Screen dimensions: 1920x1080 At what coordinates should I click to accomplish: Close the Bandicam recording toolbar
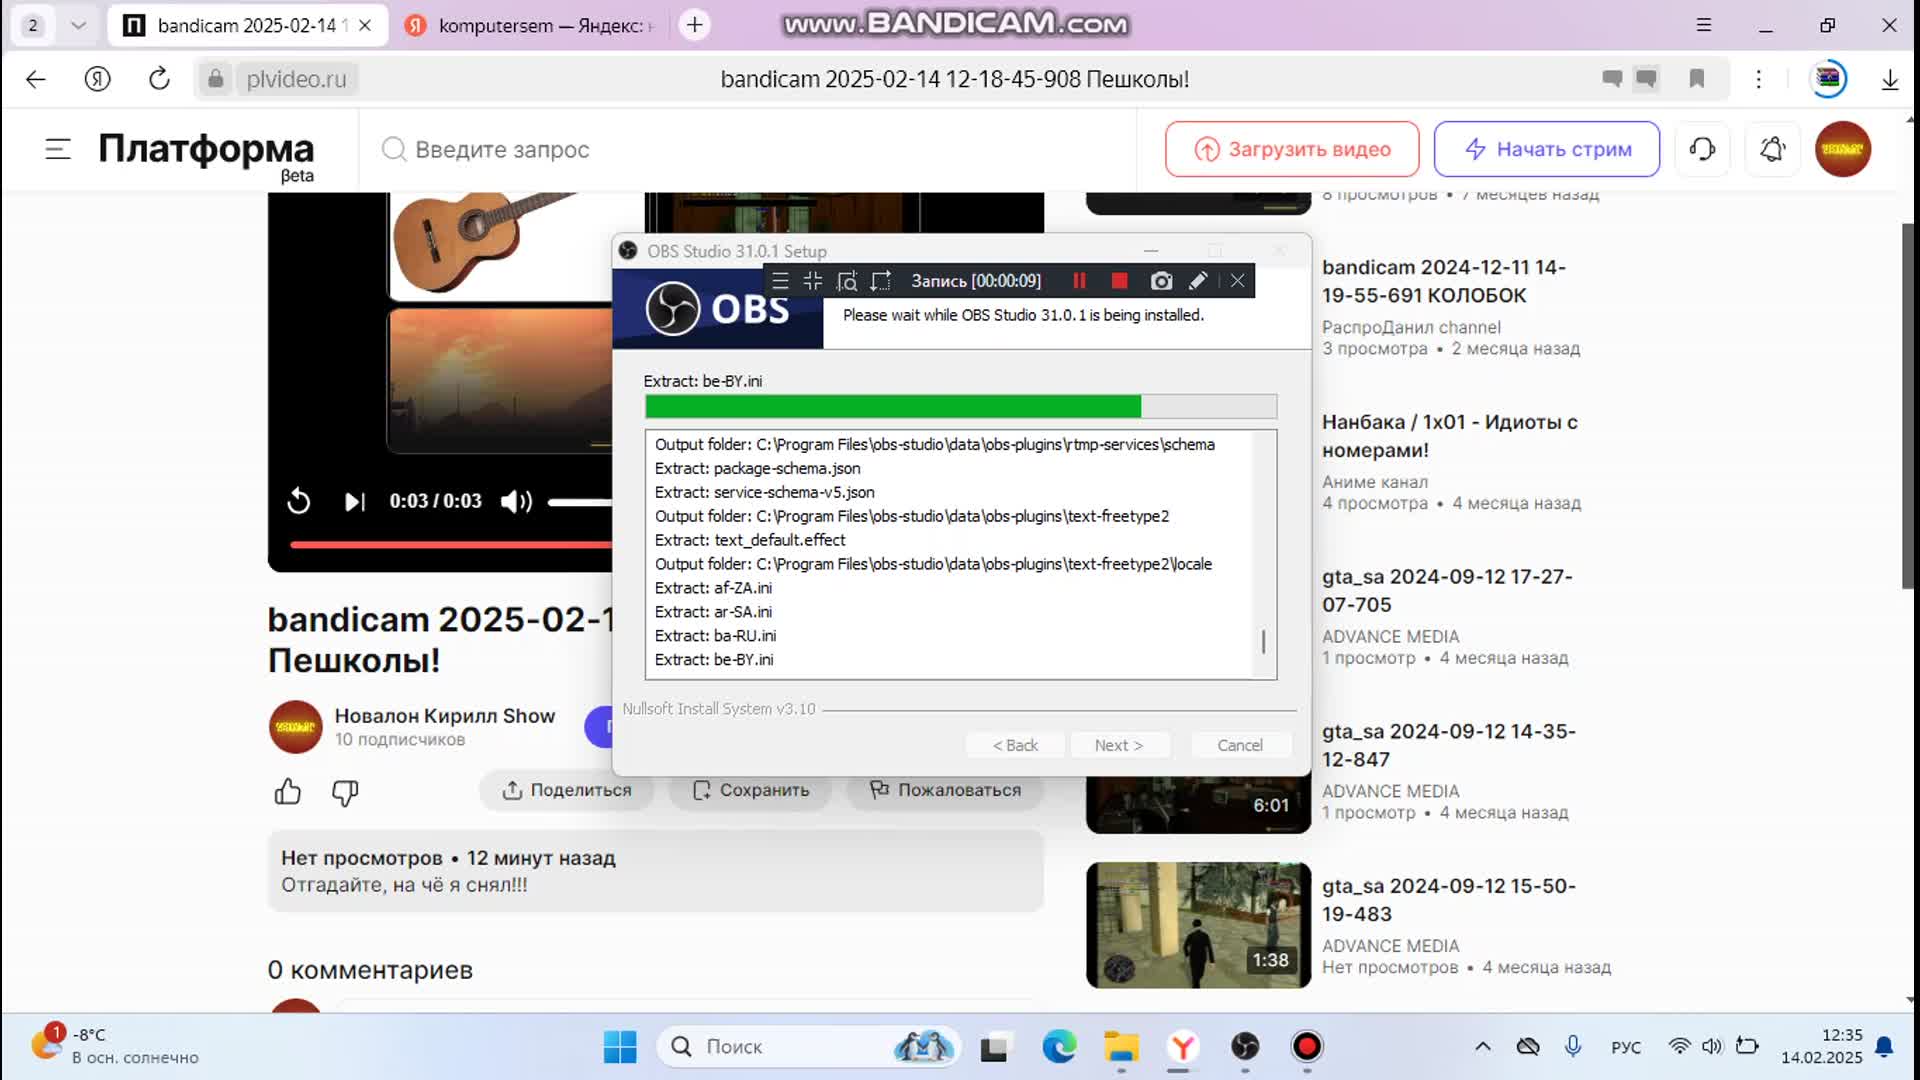click(x=1237, y=281)
